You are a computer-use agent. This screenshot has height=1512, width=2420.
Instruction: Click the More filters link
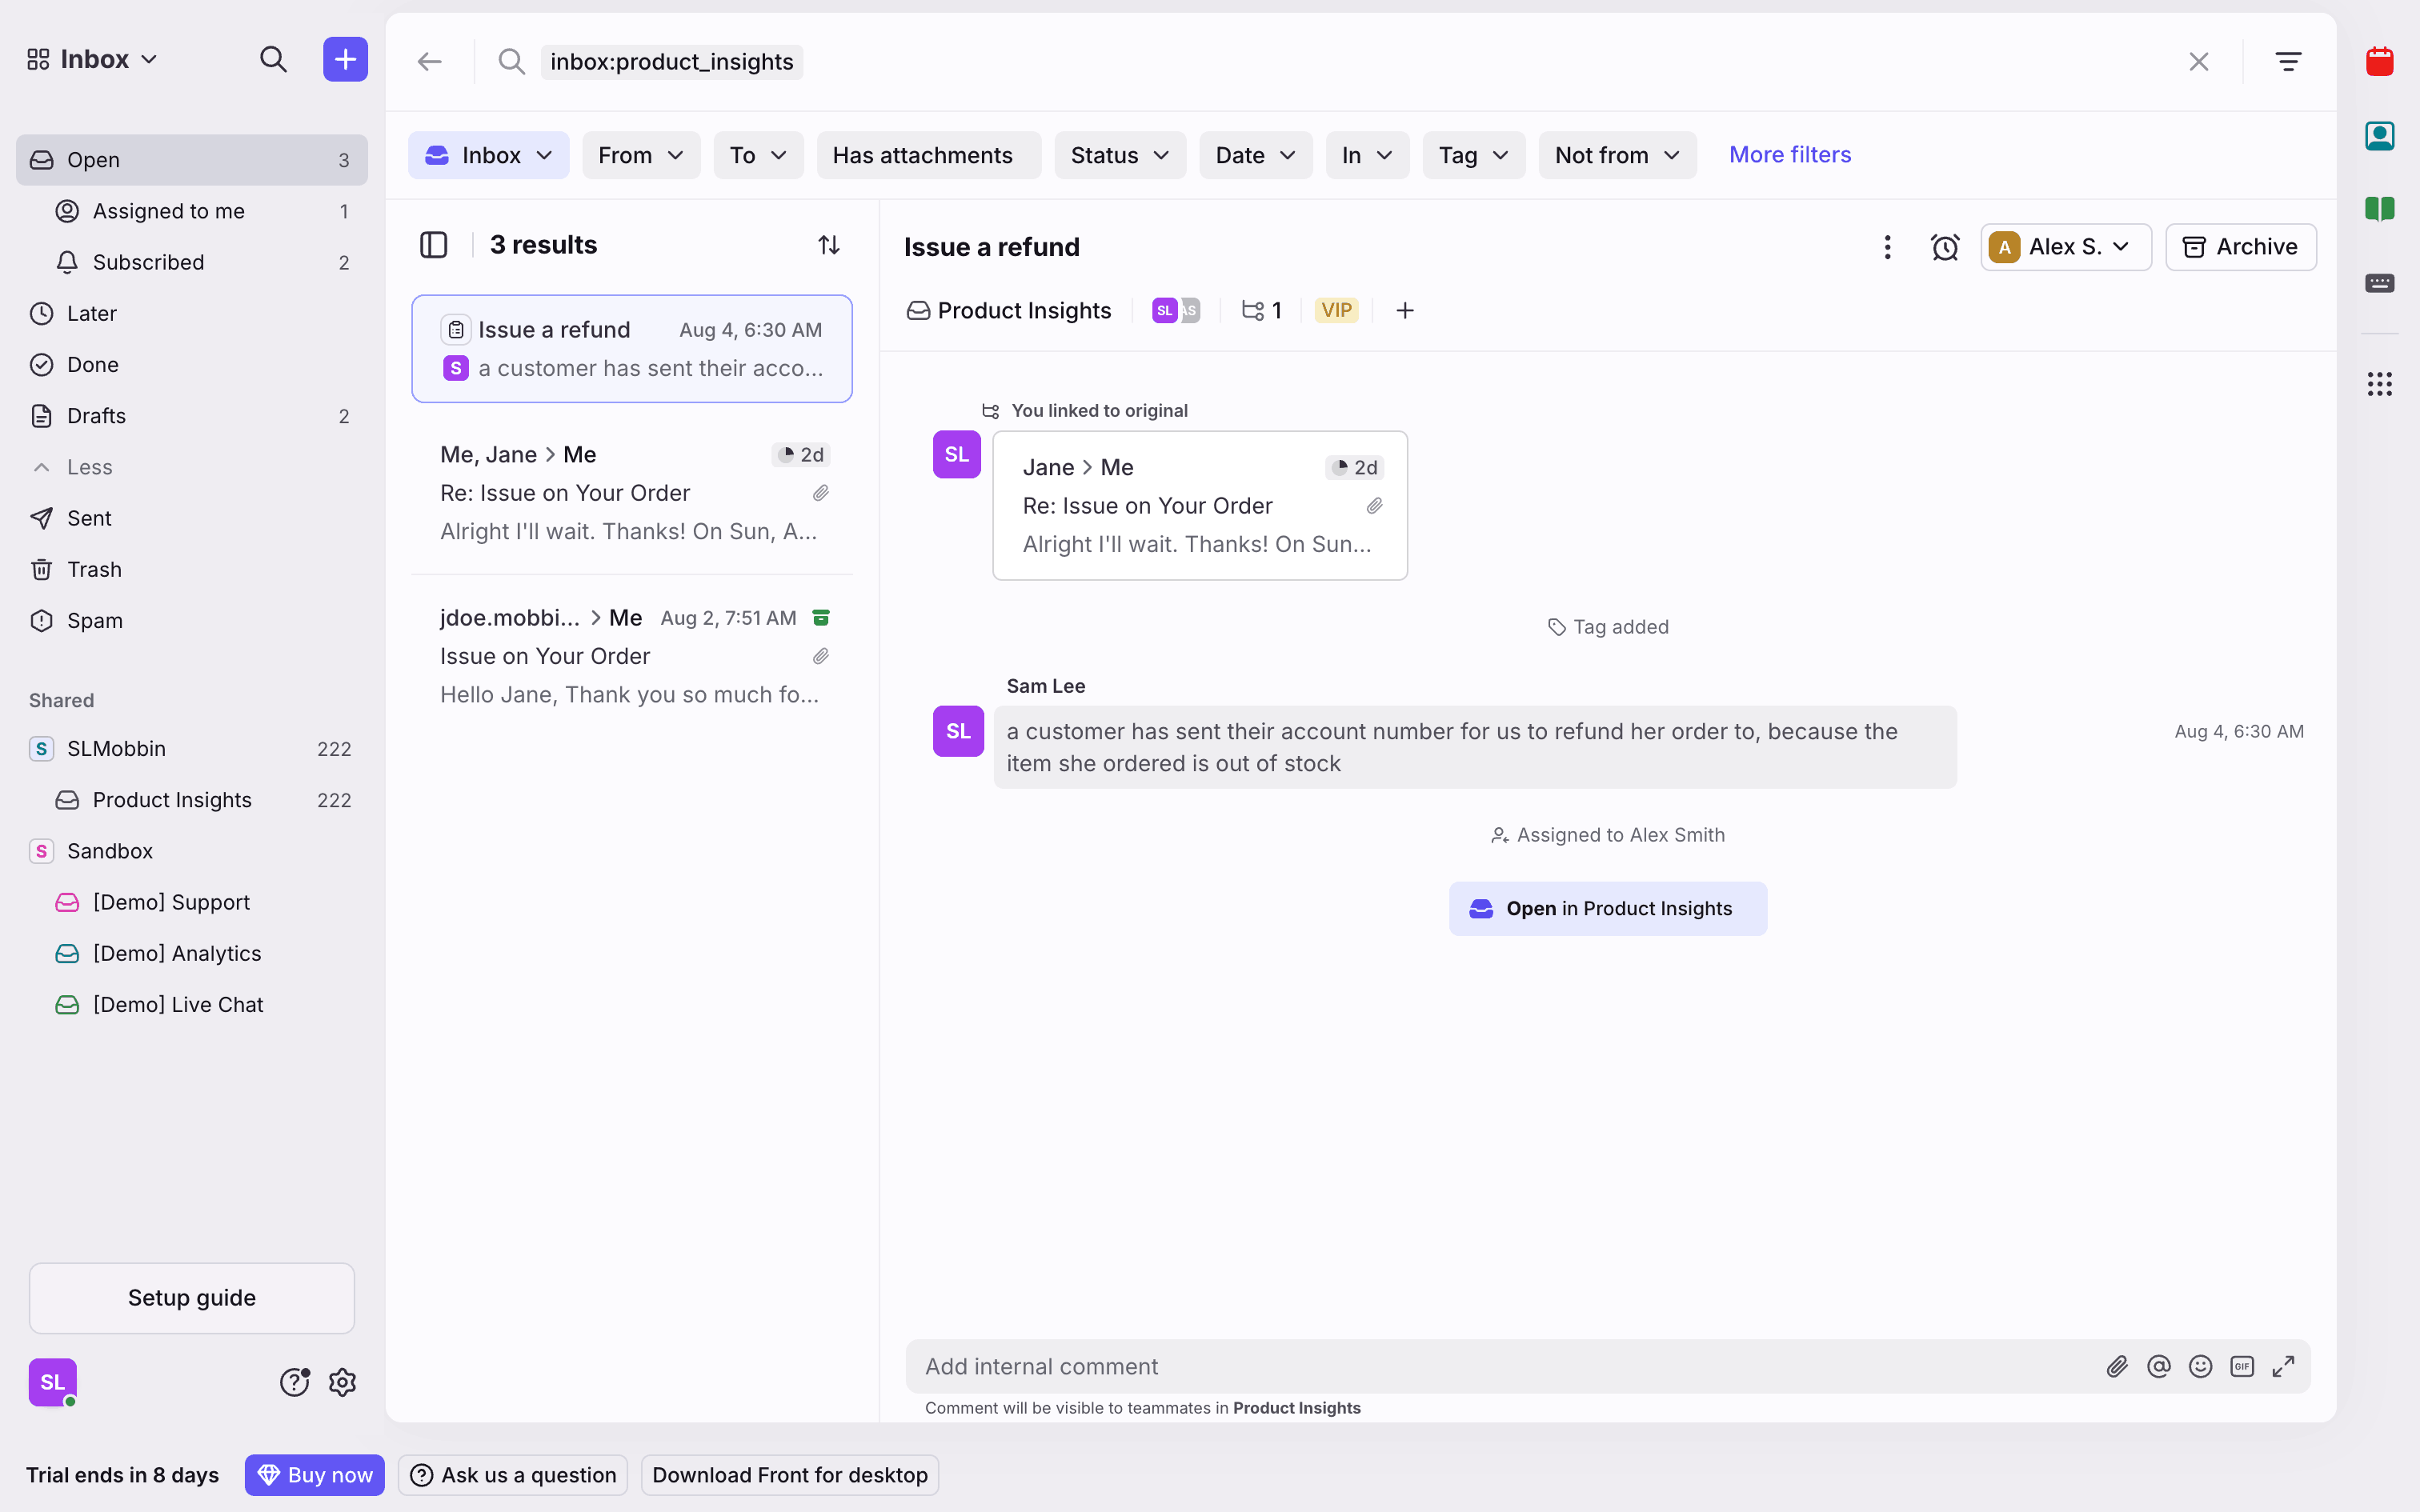click(x=1789, y=155)
